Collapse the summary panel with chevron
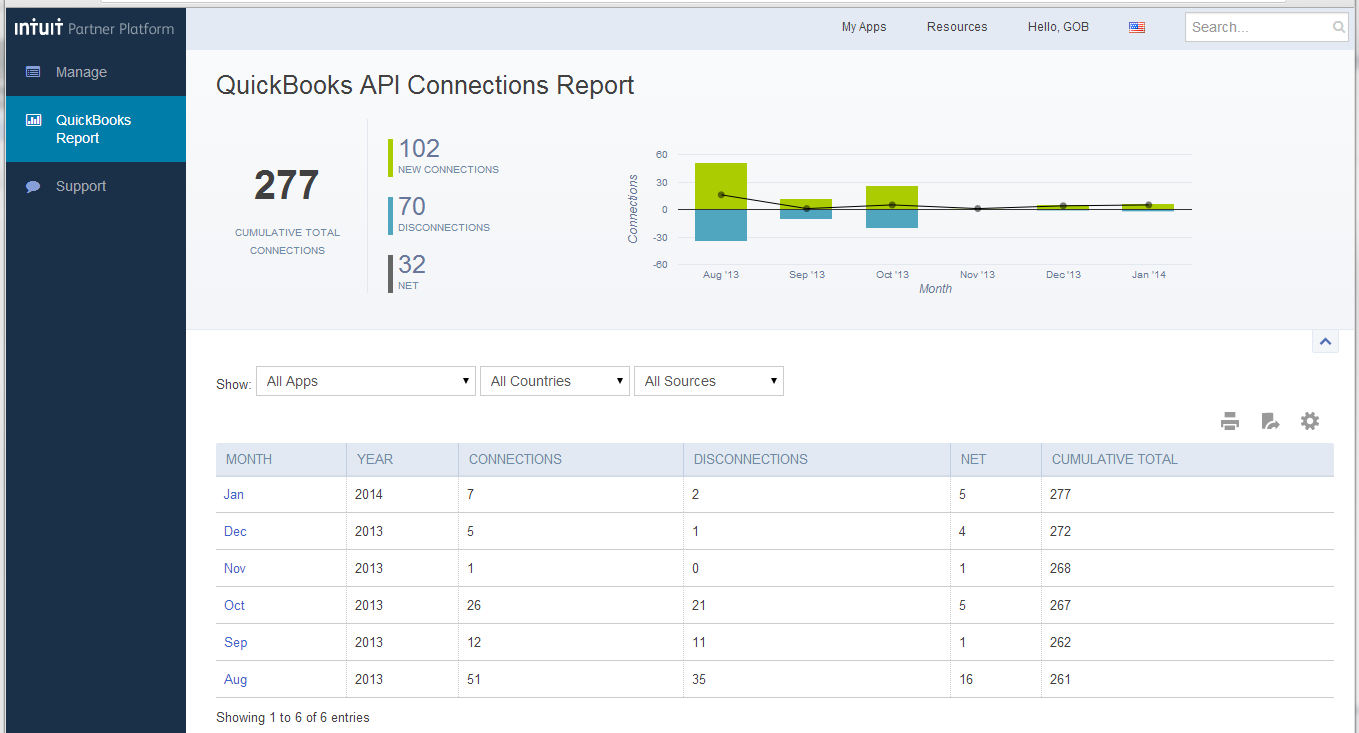Image resolution: width=1359 pixels, height=733 pixels. click(x=1325, y=342)
